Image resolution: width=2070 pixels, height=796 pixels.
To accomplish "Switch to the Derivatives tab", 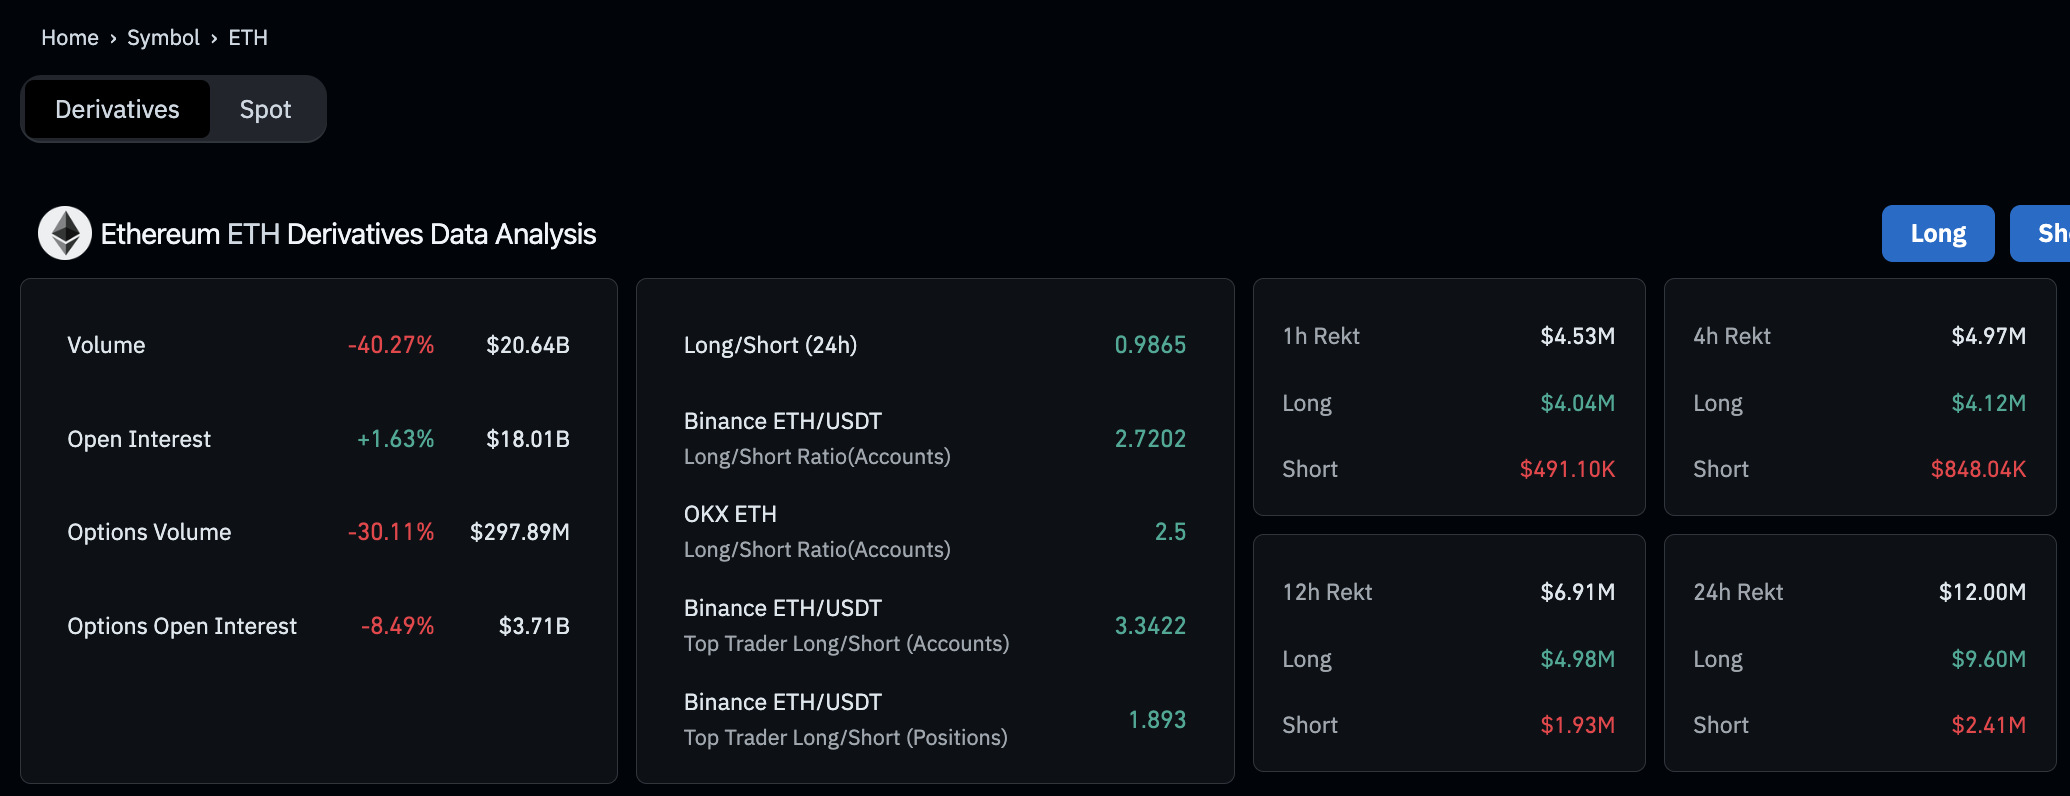I will (117, 109).
